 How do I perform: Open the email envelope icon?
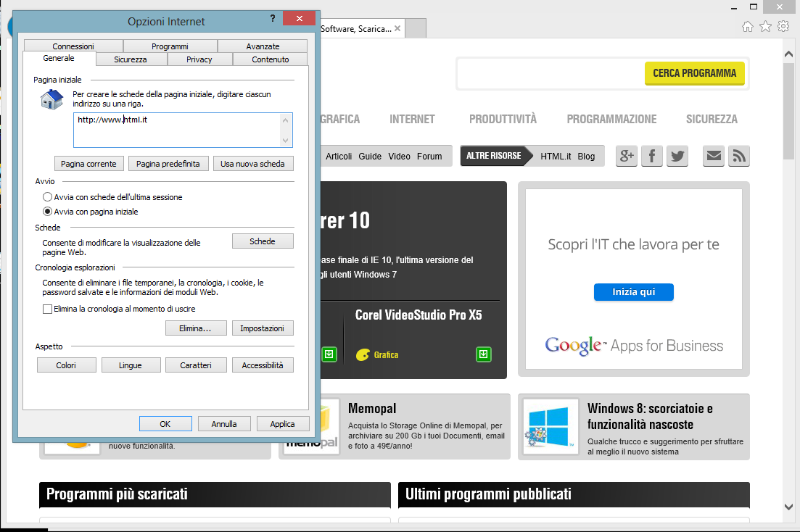[713, 156]
